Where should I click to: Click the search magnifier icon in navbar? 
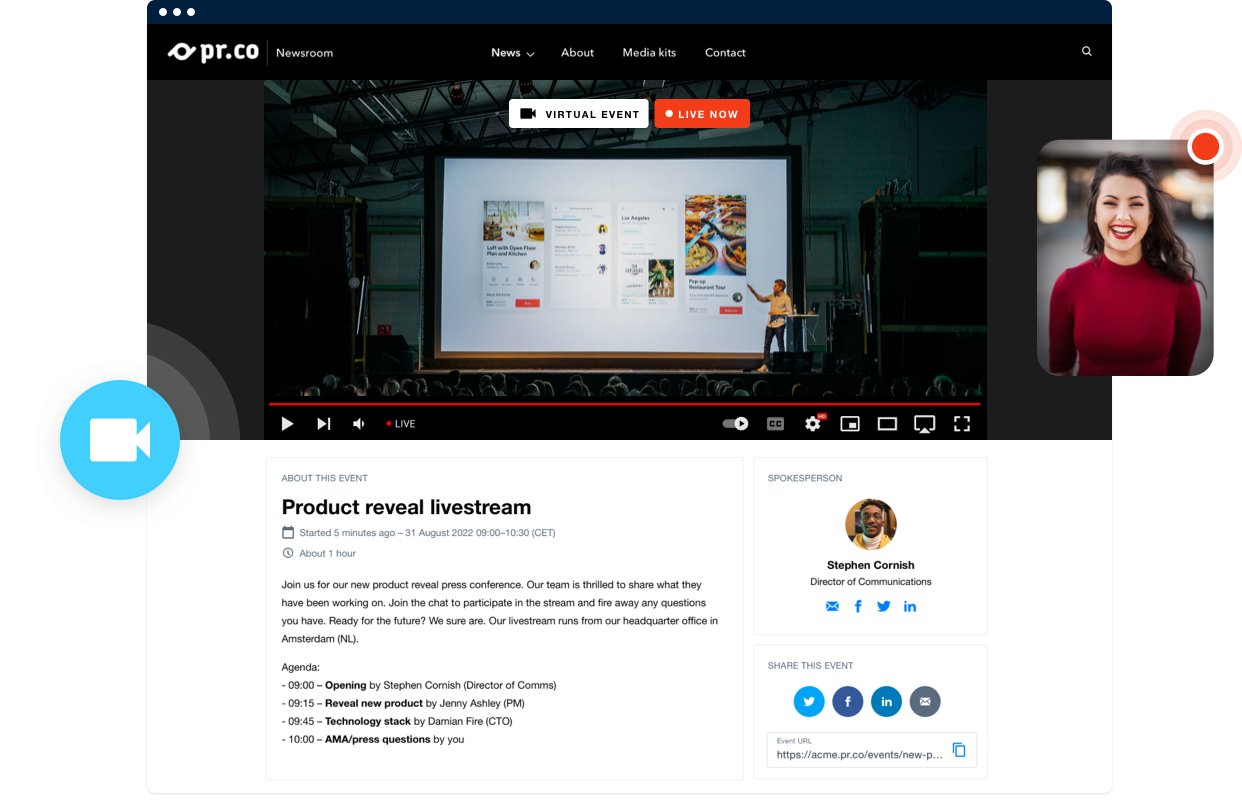(x=1087, y=52)
